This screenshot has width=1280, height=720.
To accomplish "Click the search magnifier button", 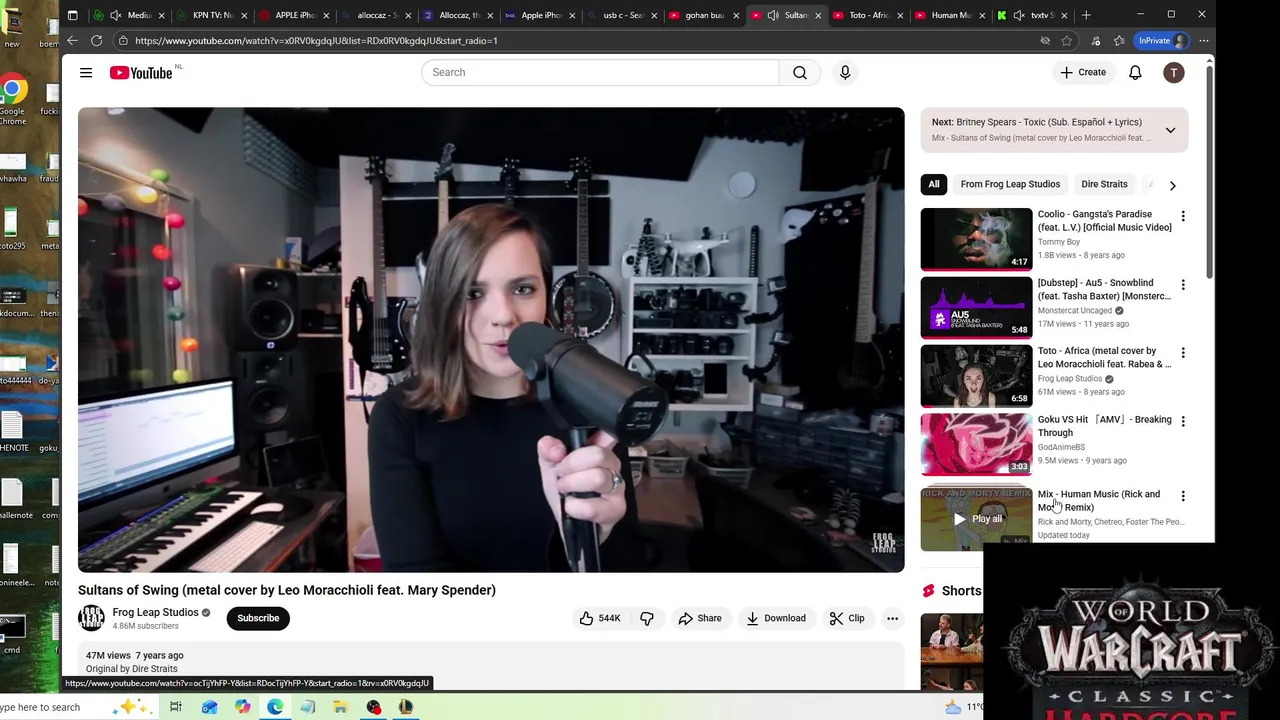I will tap(800, 72).
